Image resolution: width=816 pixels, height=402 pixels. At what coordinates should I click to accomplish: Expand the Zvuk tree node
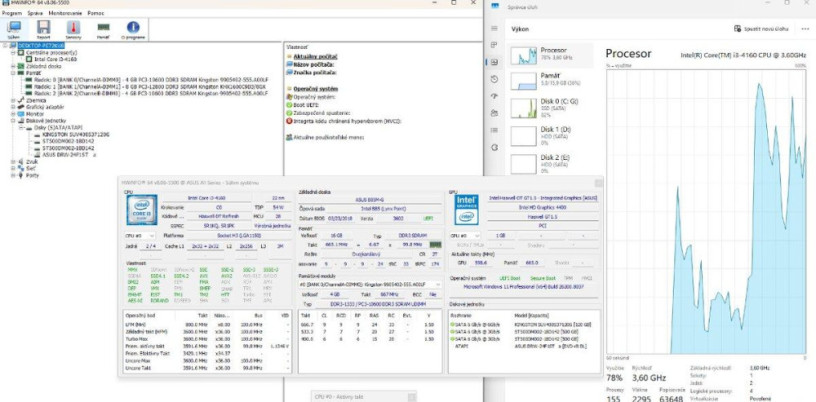click(x=14, y=162)
